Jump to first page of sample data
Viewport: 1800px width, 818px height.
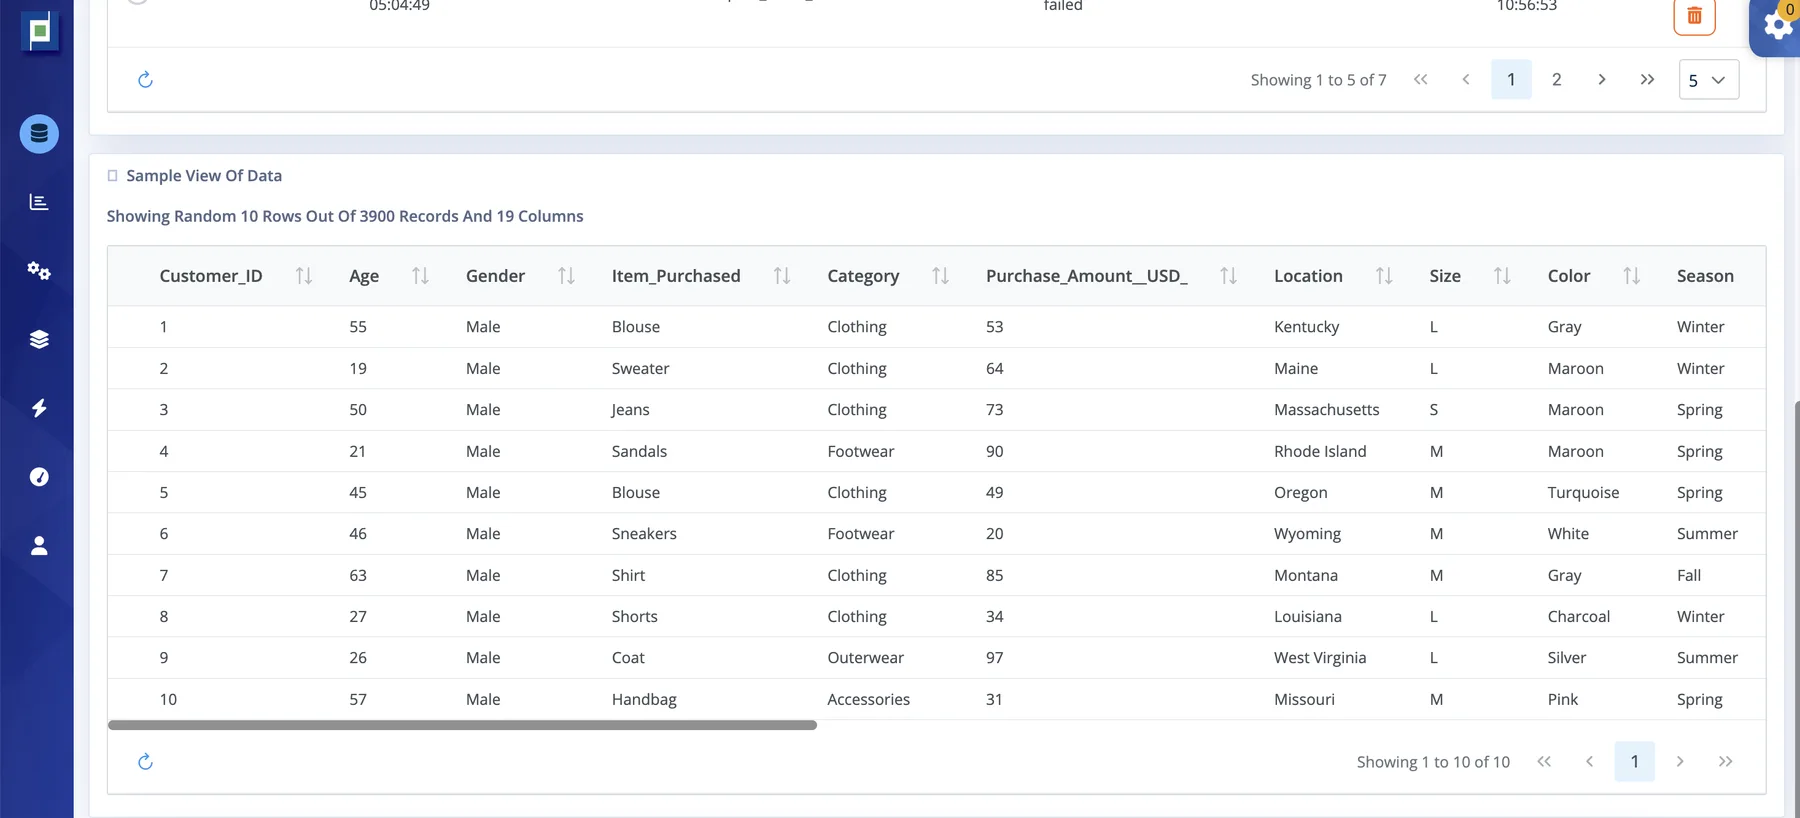1544,762
